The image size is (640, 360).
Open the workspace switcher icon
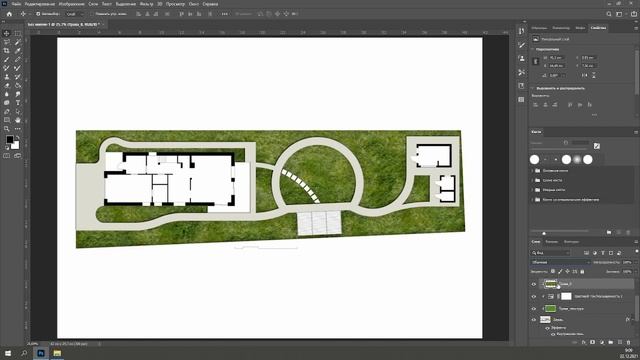[x=619, y=14]
